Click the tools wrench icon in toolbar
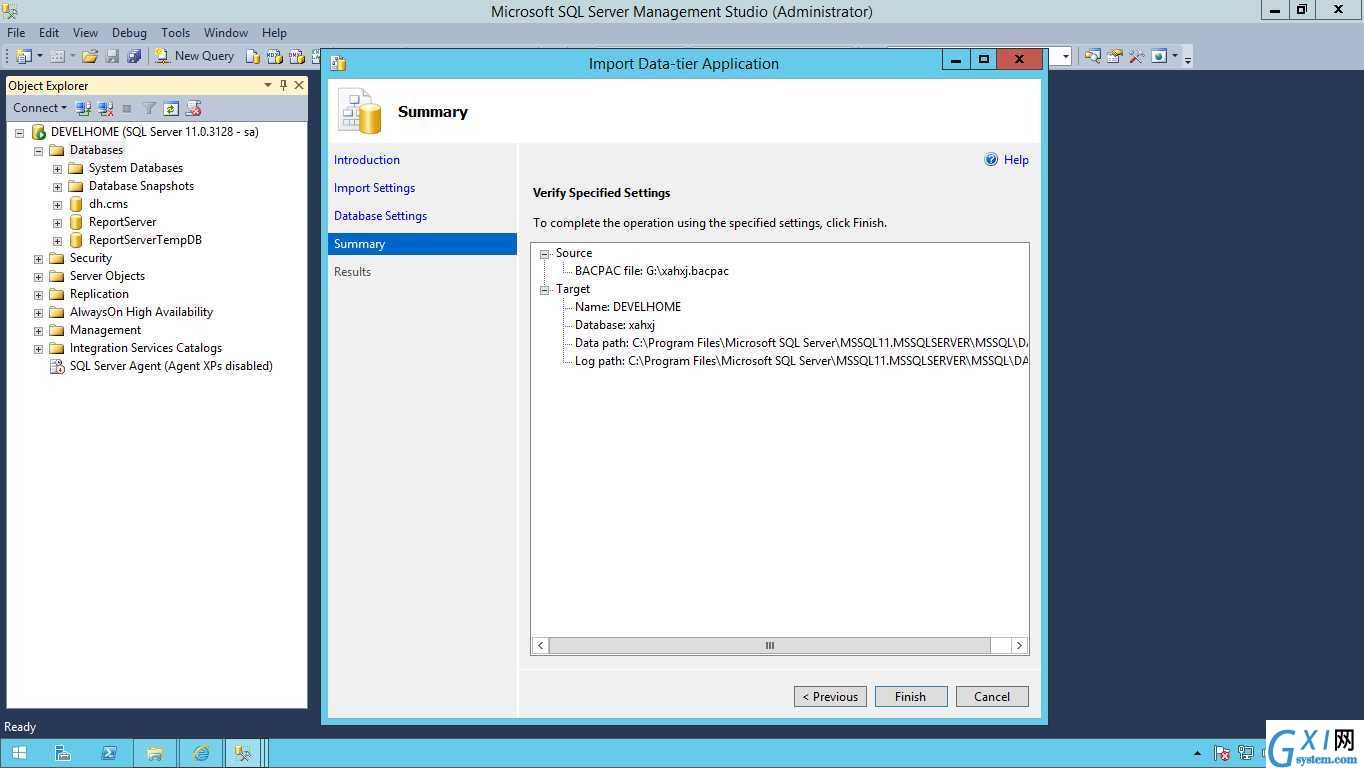This screenshot has width=1364, height=768. [1136, 56]
